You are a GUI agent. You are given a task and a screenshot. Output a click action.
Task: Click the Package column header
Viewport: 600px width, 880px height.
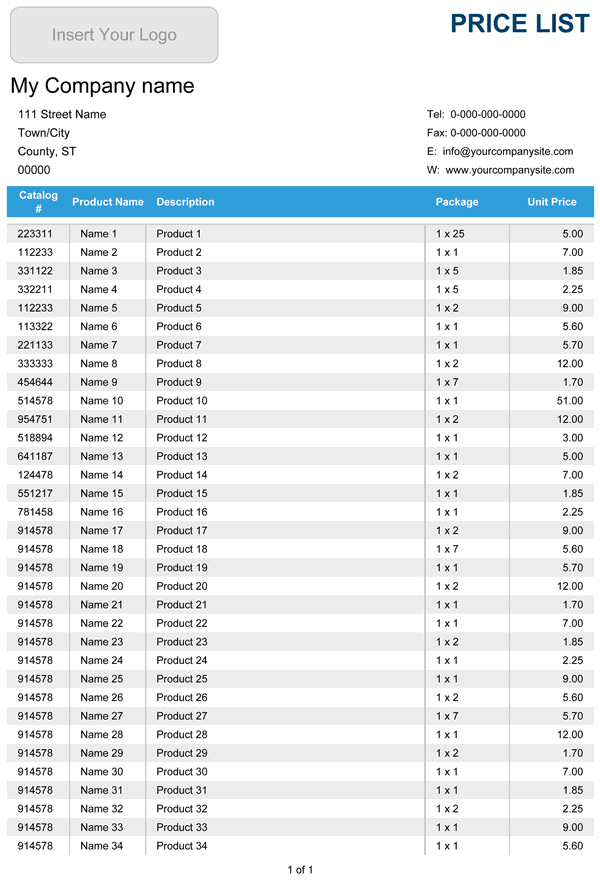pyautogui.click(x=457, y=202)
